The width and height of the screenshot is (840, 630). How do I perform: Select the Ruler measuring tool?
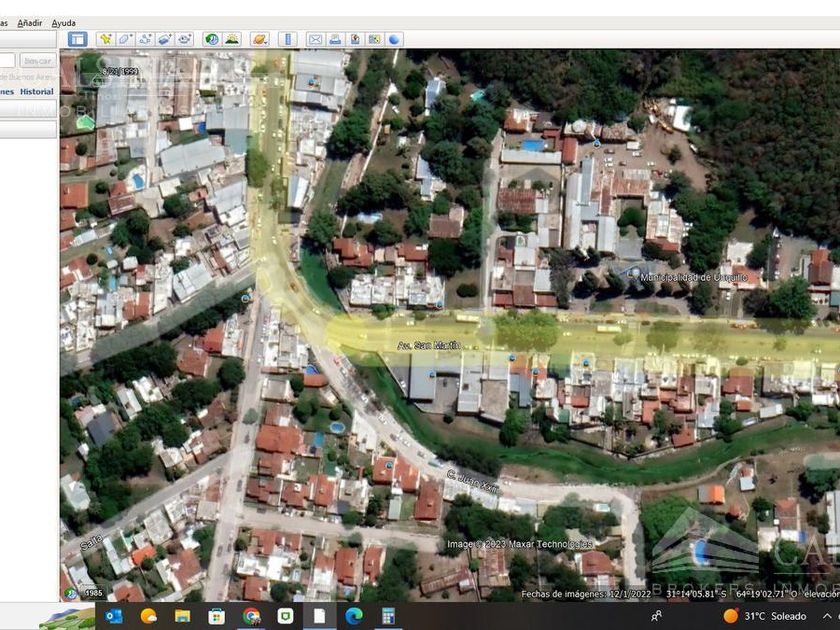coord(287,39)
